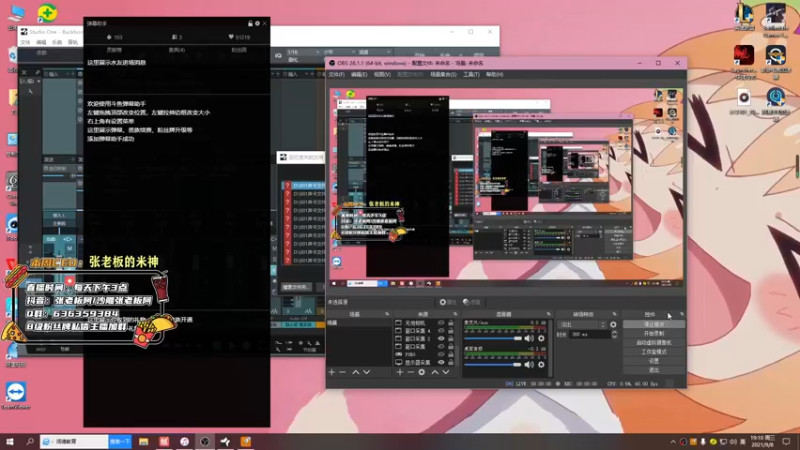Image resolution: width=800 pixels, height=450 pixels.
Task: Move the scene down in OBS
Action: (x=366, y=372)
